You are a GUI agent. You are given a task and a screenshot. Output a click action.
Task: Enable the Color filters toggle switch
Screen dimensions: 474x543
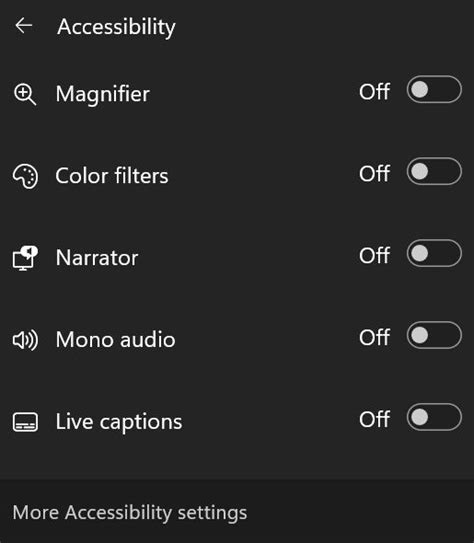coord(434,171)
